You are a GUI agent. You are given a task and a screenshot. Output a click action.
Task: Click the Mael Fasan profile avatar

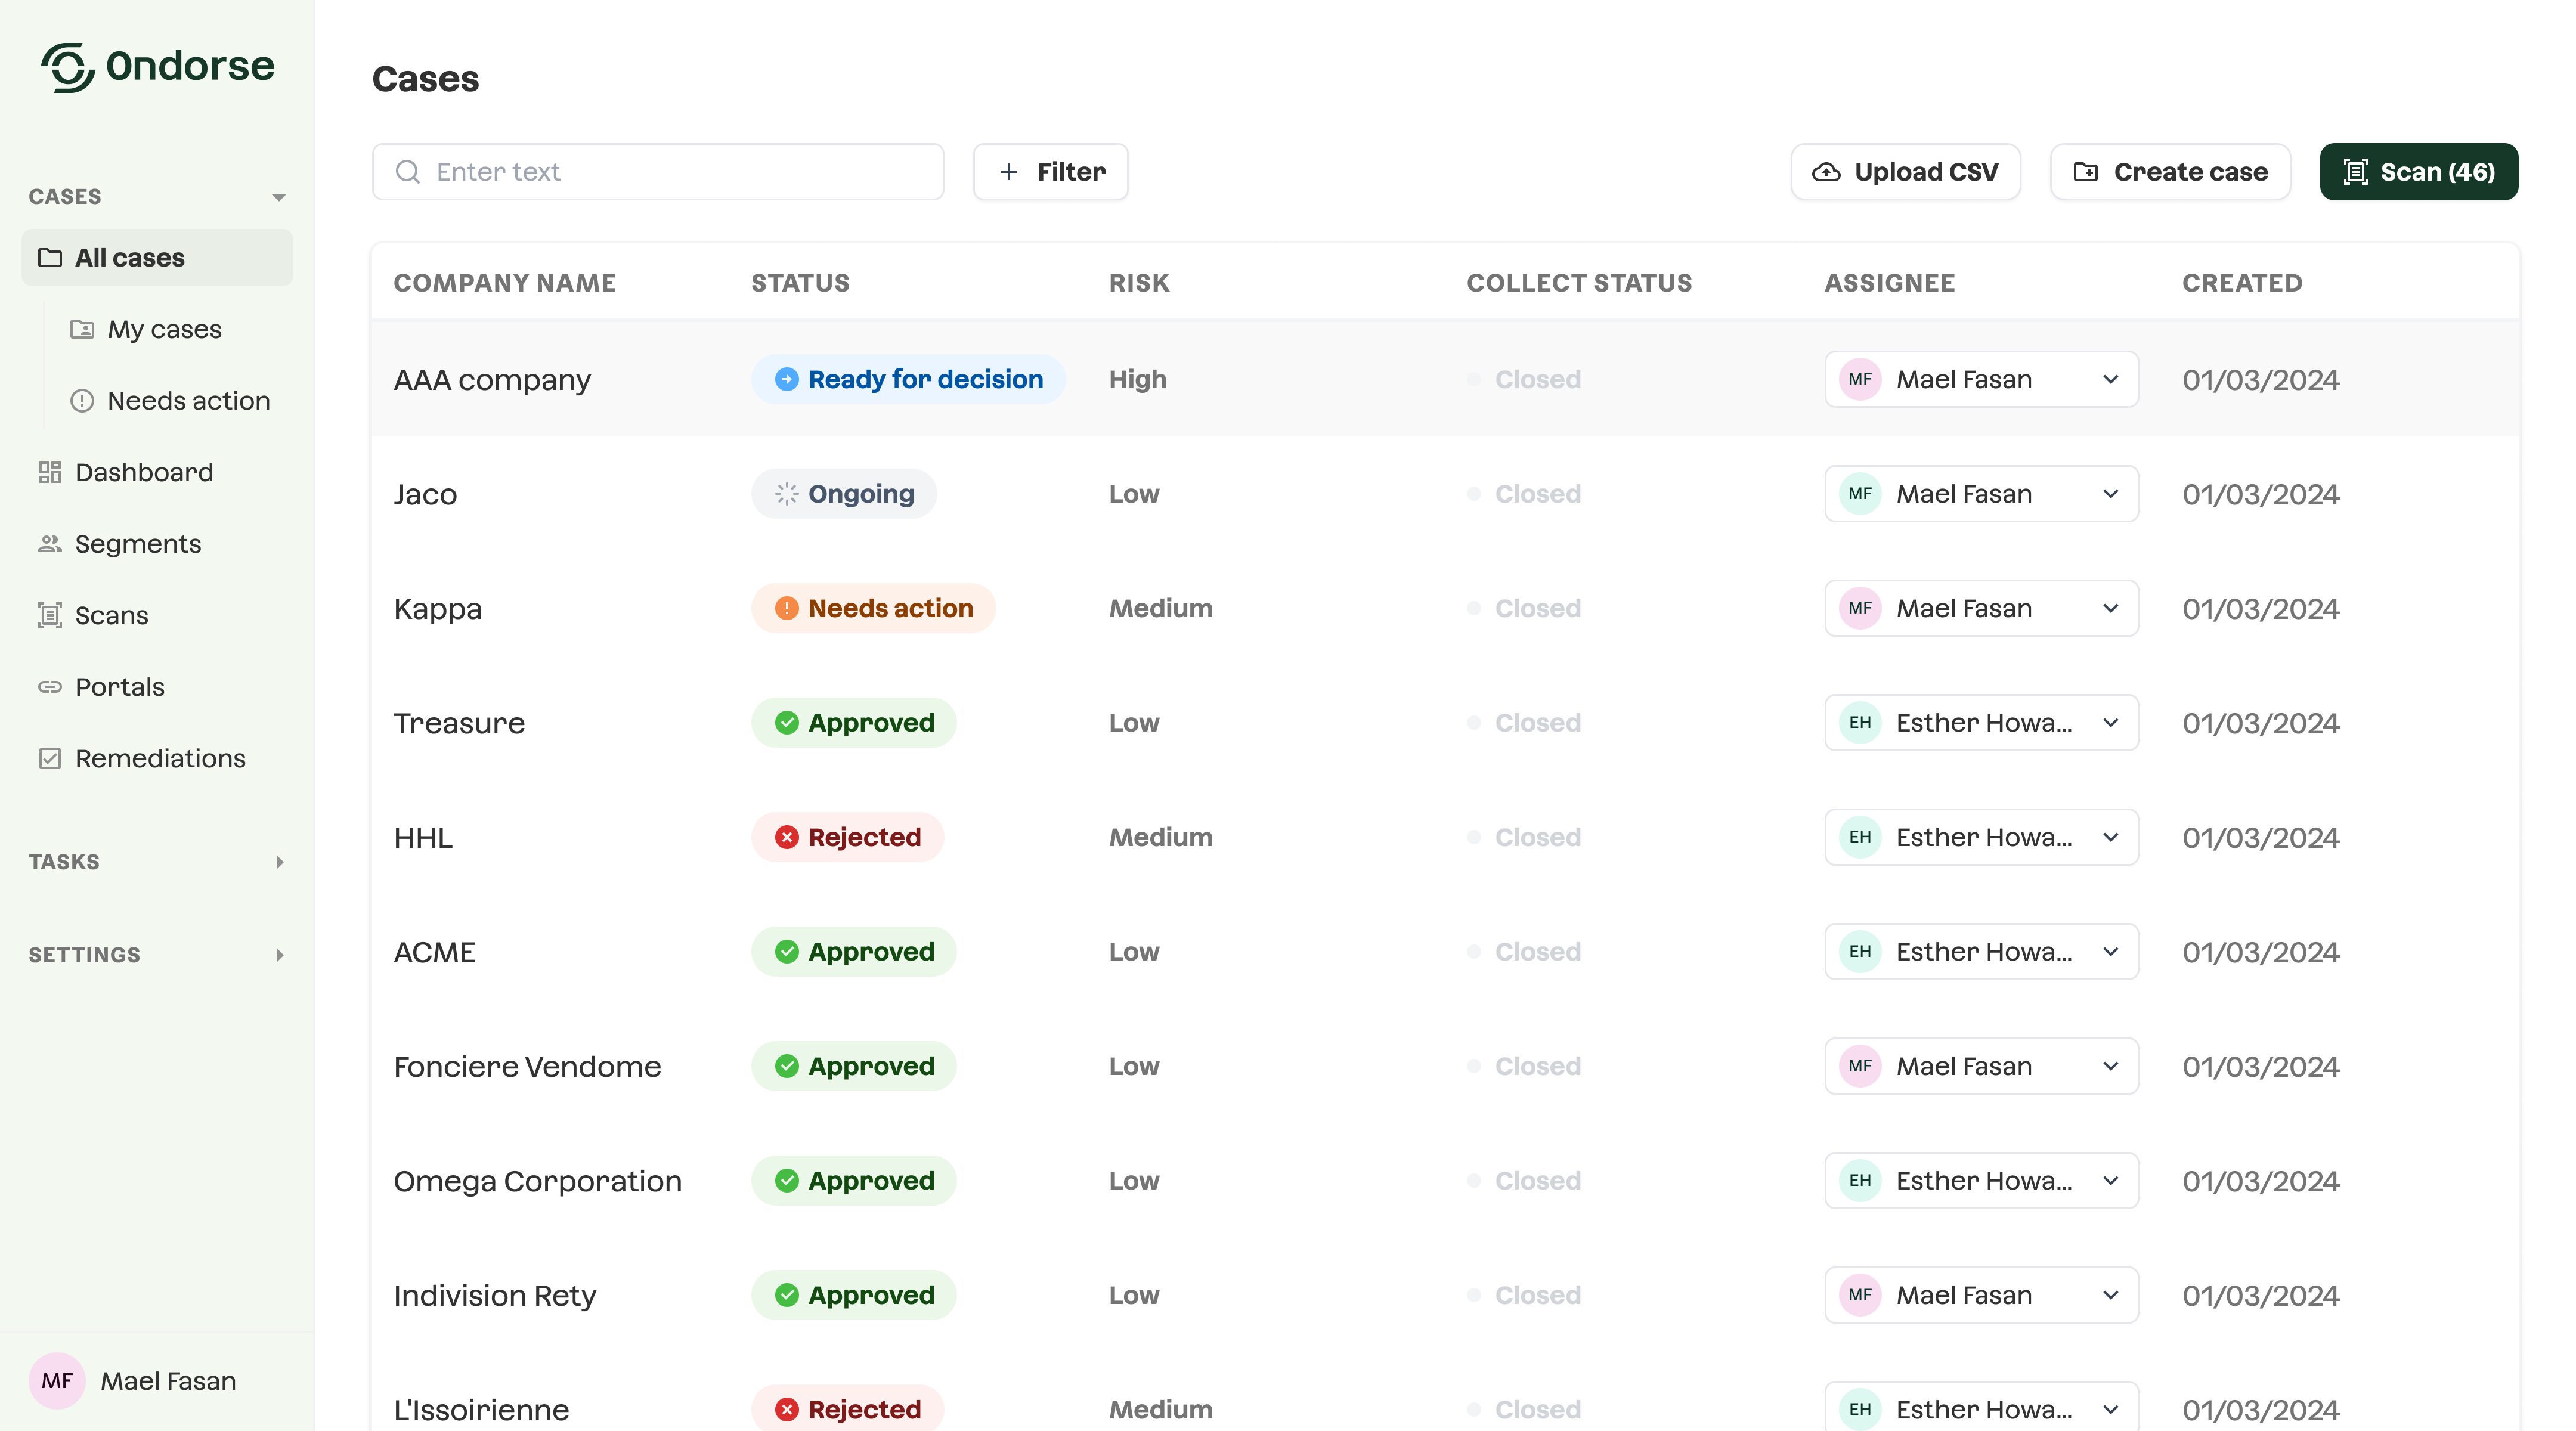(x=57, y=1380)
